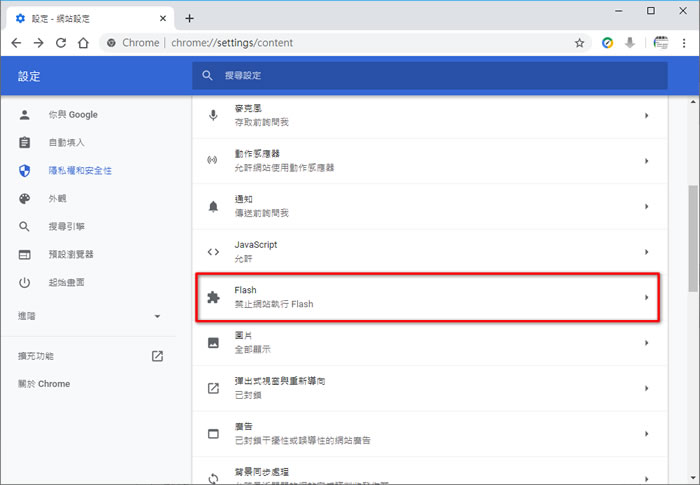Click the pop-up icon for 彈出式視窗
The height and width of the screenshot is (485, 700).
[213, 389]
